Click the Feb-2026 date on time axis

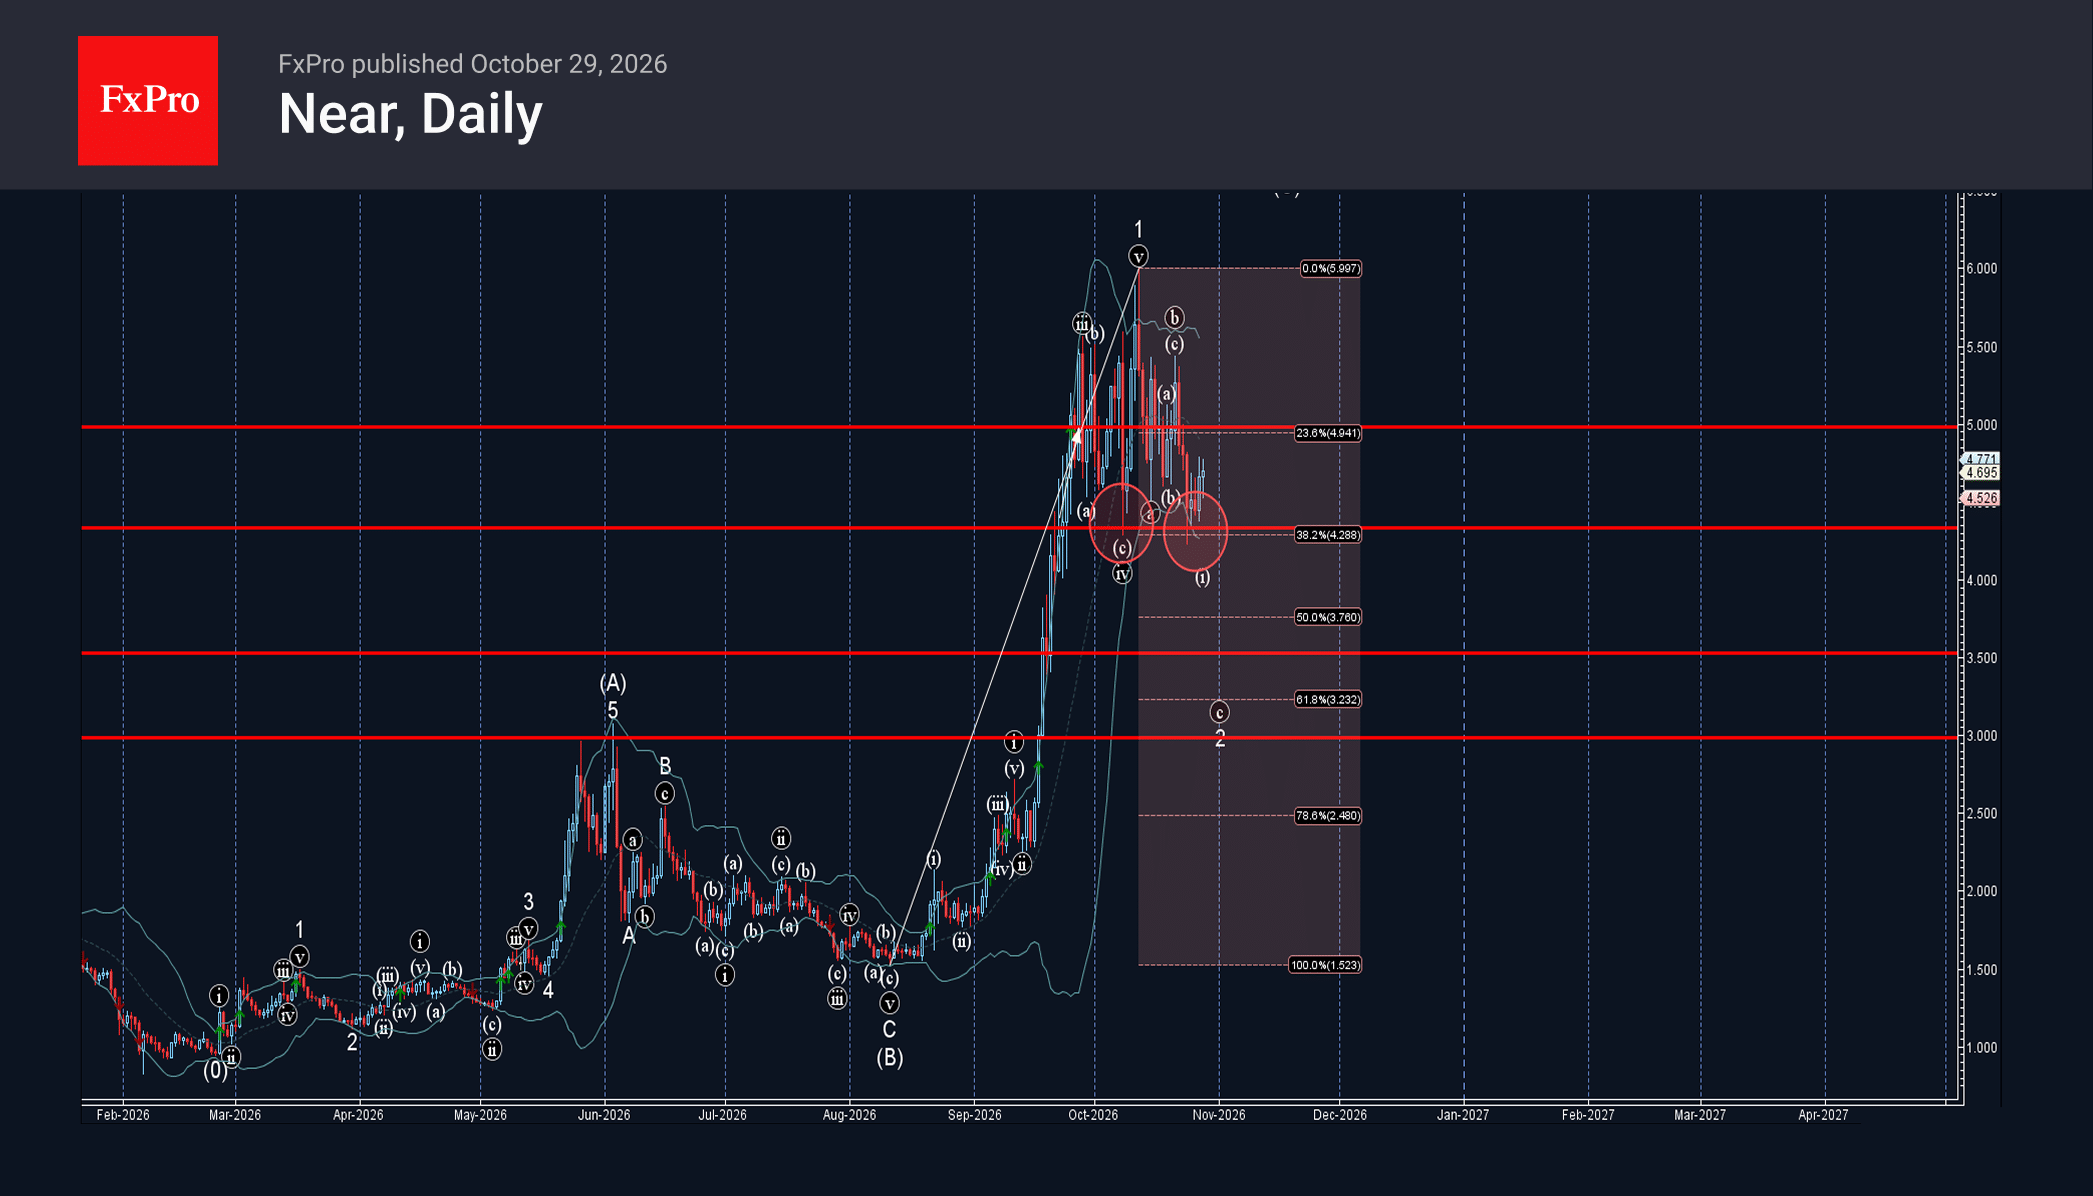pos(123,1115)
